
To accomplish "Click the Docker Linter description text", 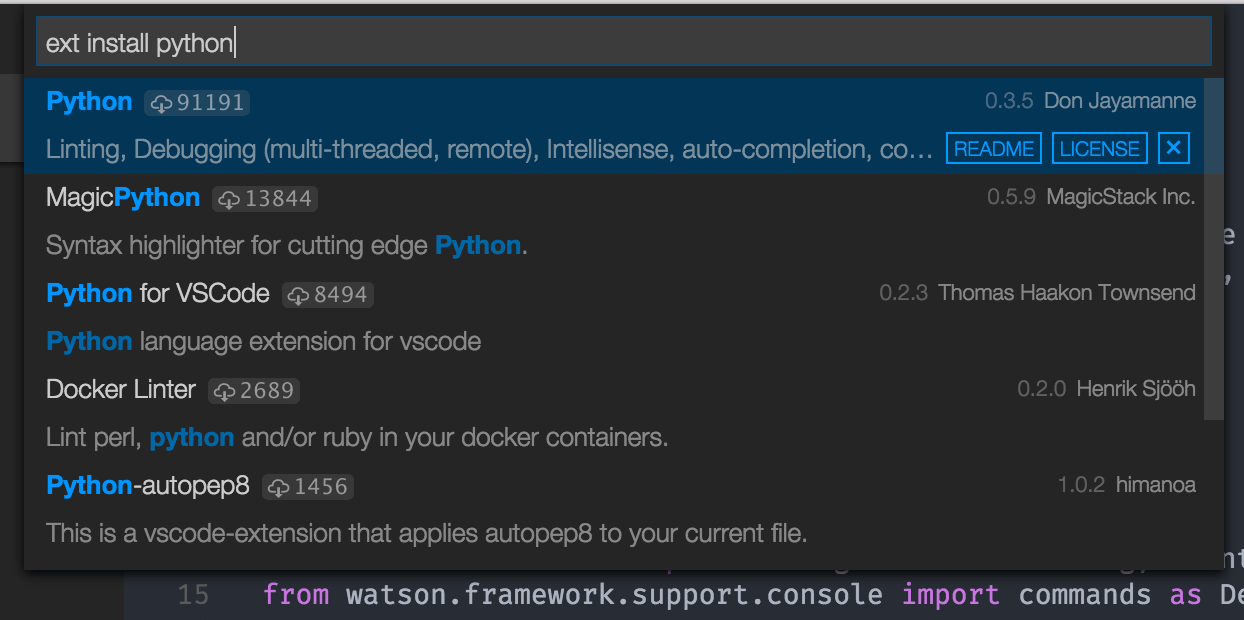I will pyautogui.click(x=357, y=438).
